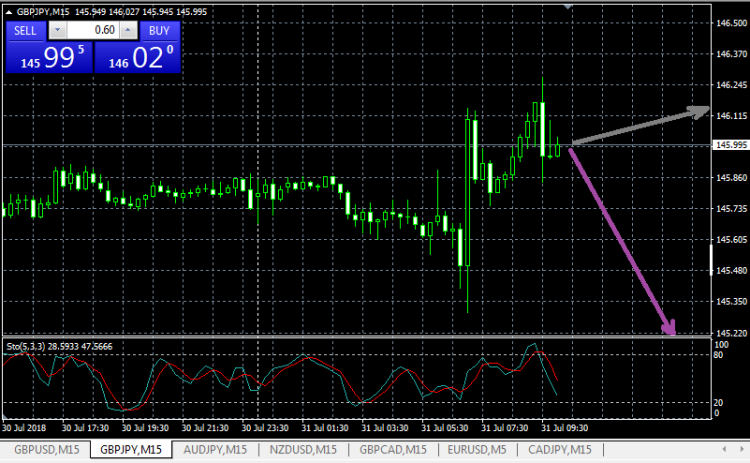Image resolution: width=750 pixels, height=463 pixels.
Task: Open the EURUSD,M5 chart tab
Action: (477, 450)
